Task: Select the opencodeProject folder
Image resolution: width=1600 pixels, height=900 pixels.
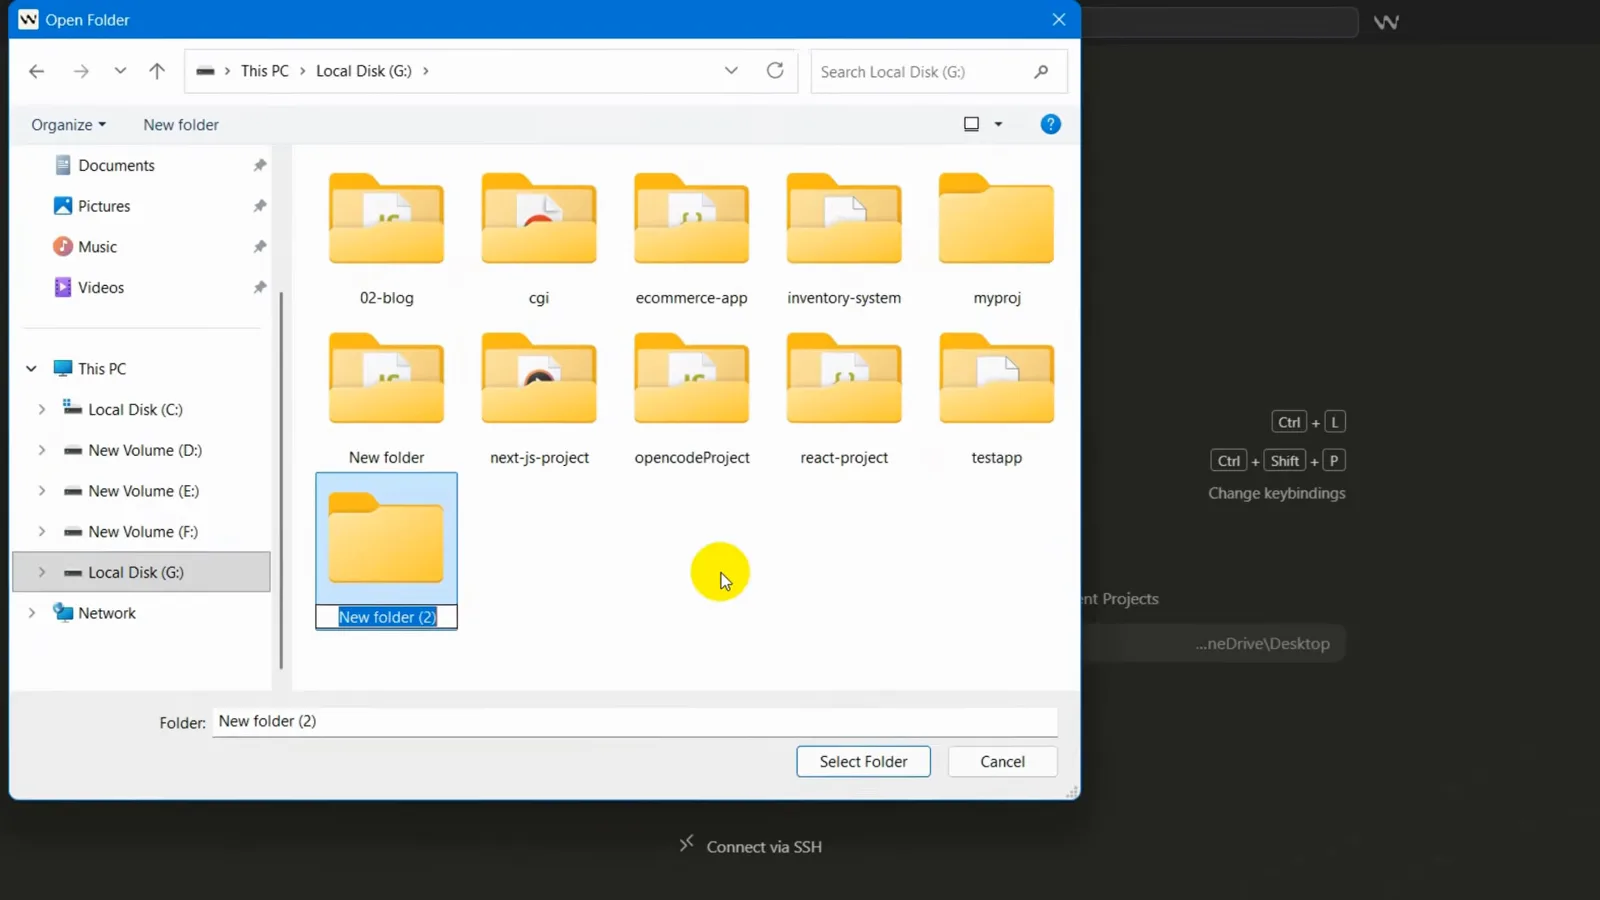Action: click(692, 398)
